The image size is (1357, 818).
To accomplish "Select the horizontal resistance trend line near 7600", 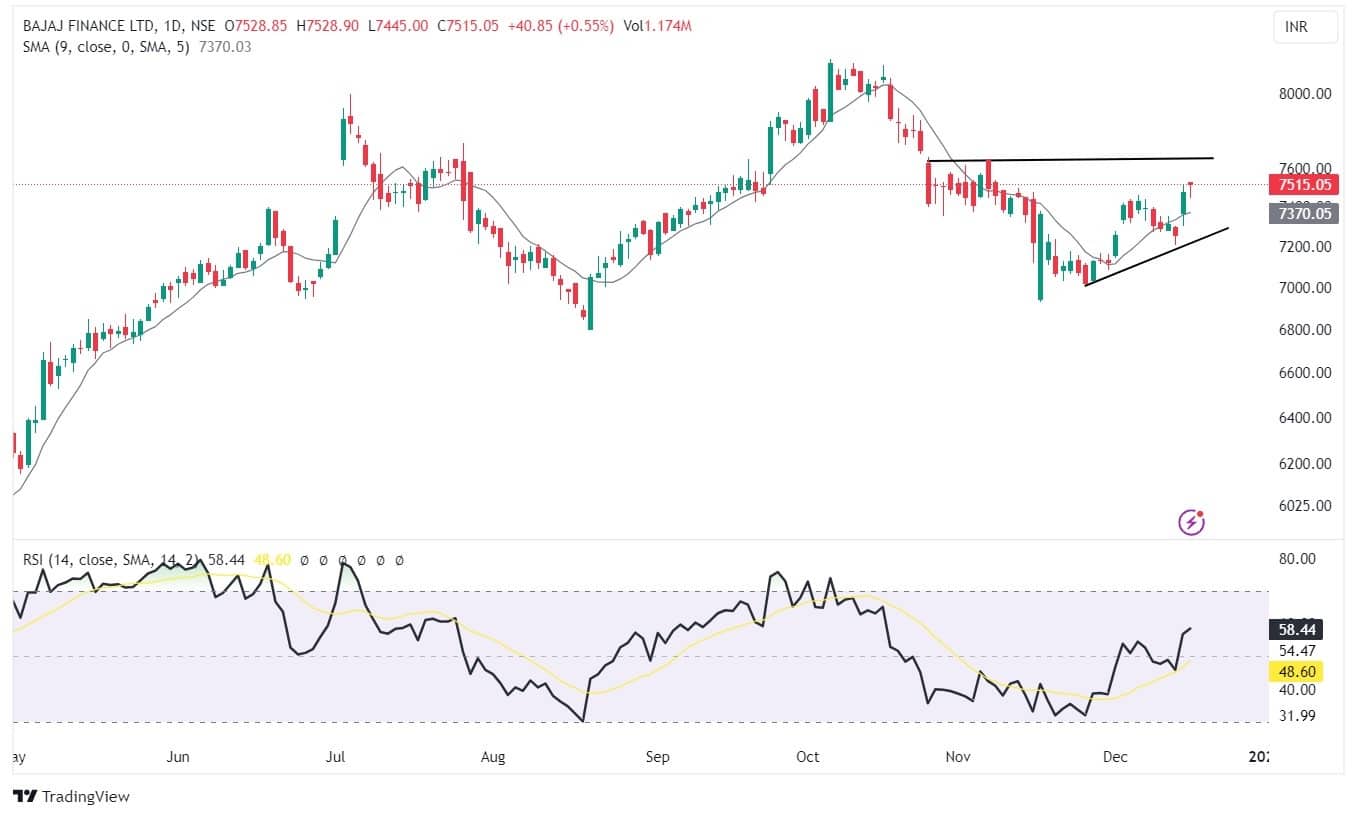I will pyautogui.click(x=1070, y=159).
